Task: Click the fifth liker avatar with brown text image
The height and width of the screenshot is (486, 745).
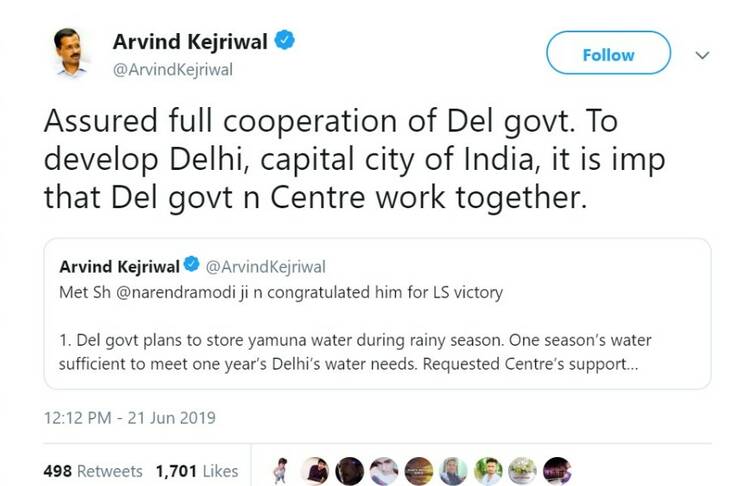Action: 419,470
